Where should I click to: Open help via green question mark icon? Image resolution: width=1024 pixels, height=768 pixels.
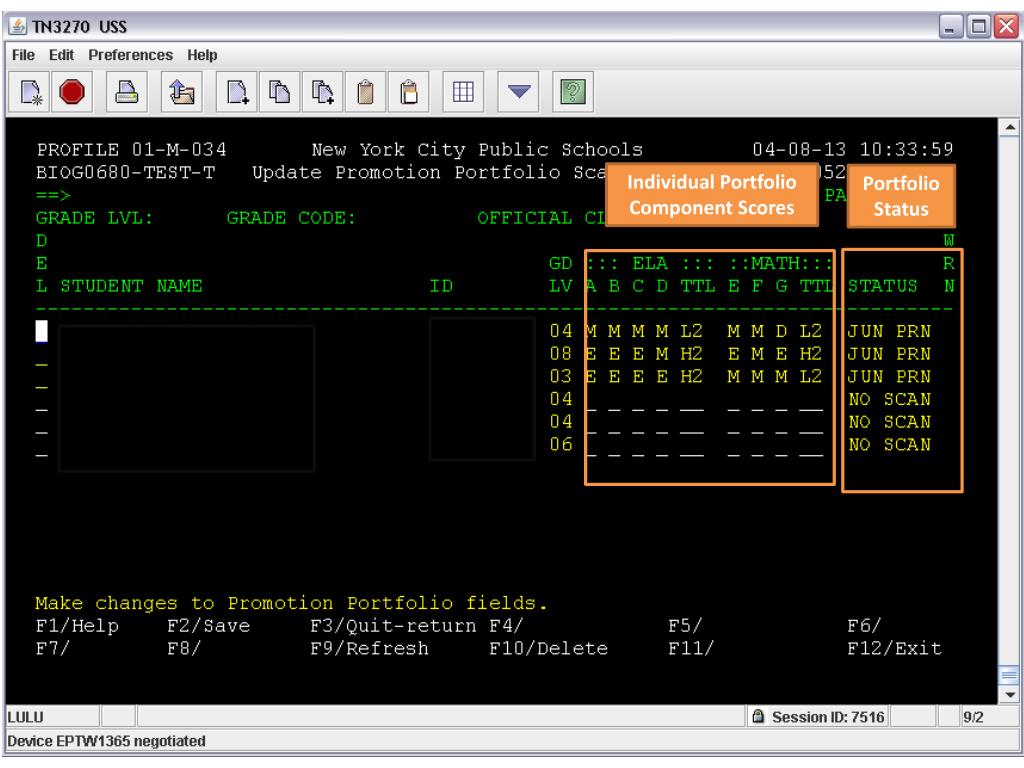[x=573, y=91]
